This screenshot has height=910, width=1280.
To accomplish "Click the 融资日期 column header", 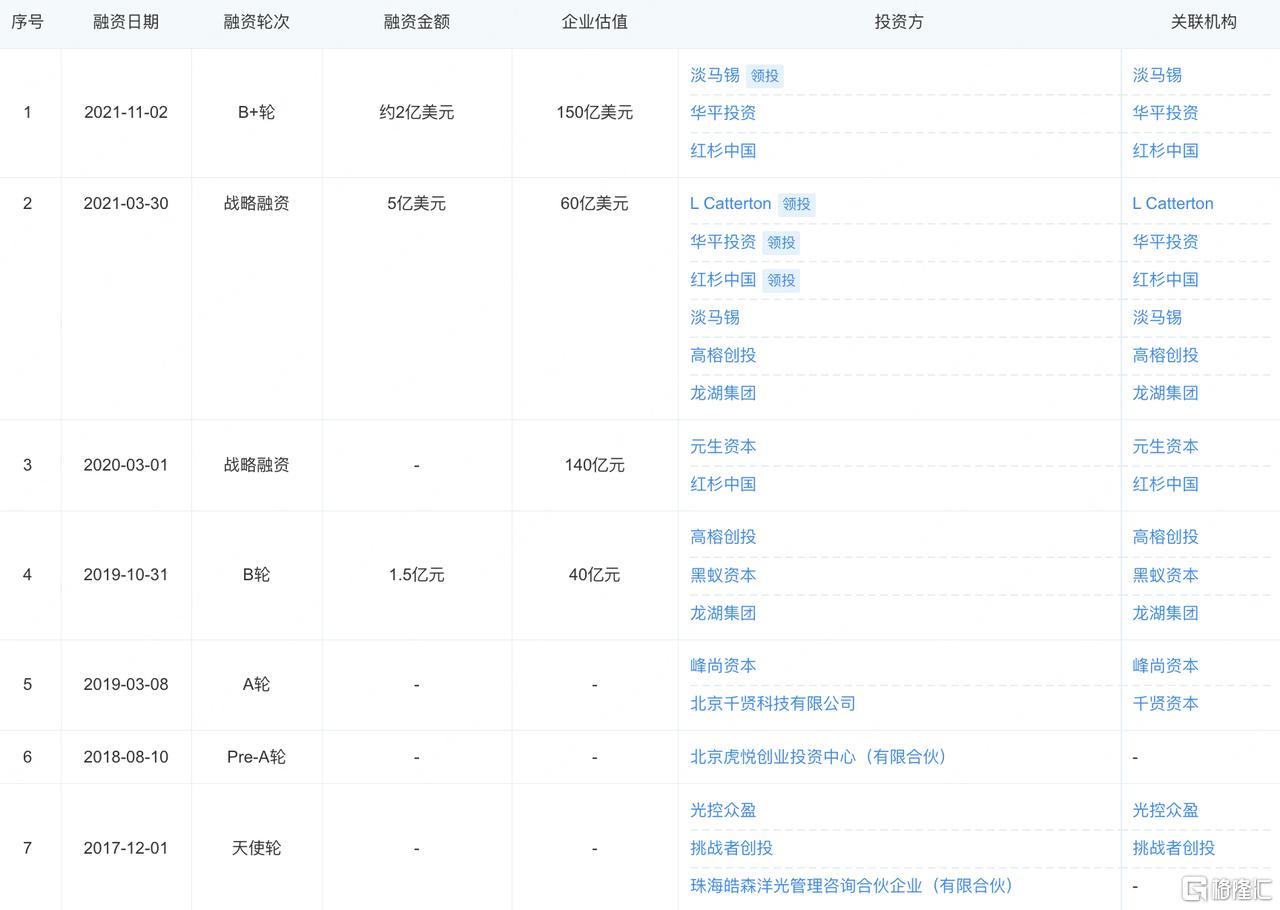I will tap(126, 22).
